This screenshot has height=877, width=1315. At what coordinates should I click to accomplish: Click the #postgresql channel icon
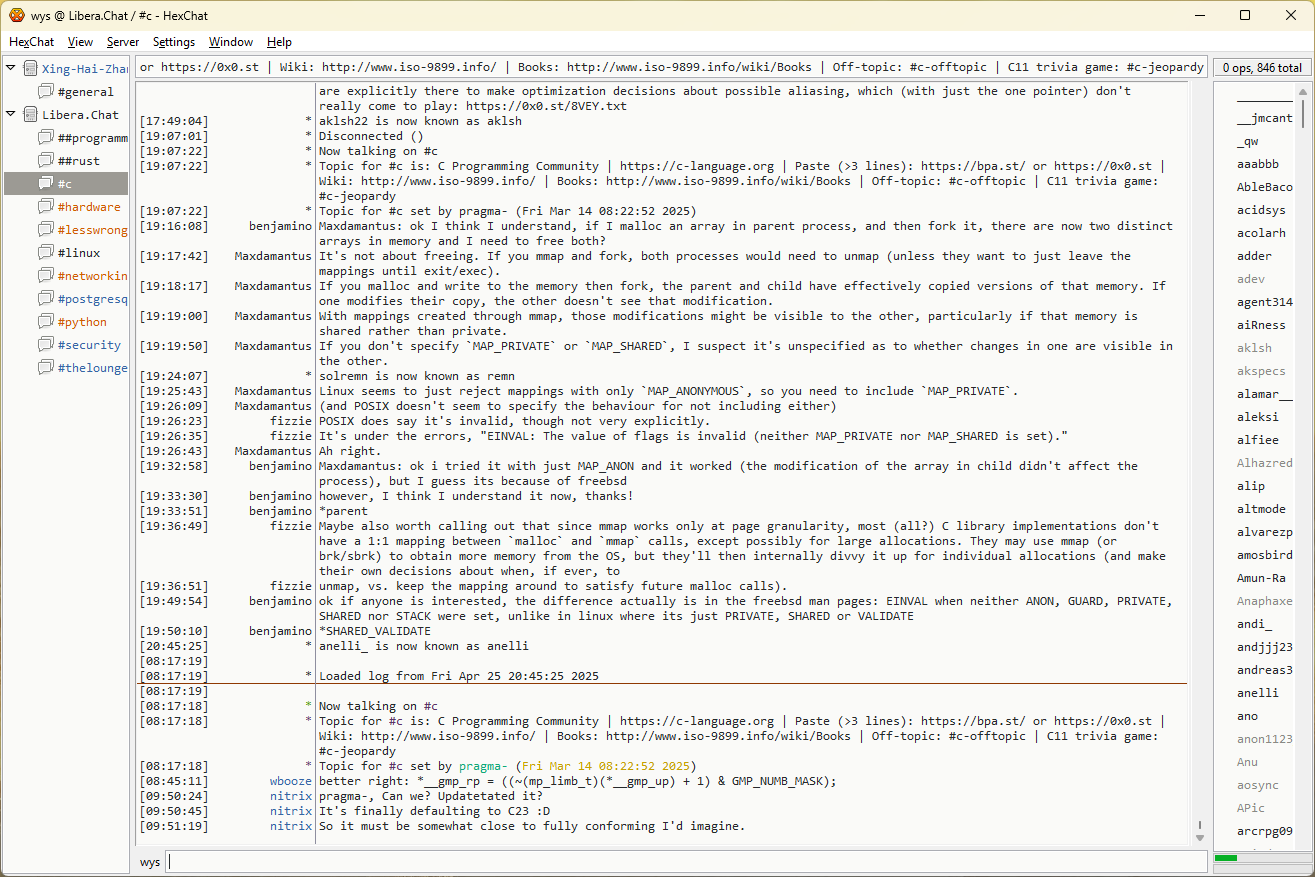coord(46,299)
